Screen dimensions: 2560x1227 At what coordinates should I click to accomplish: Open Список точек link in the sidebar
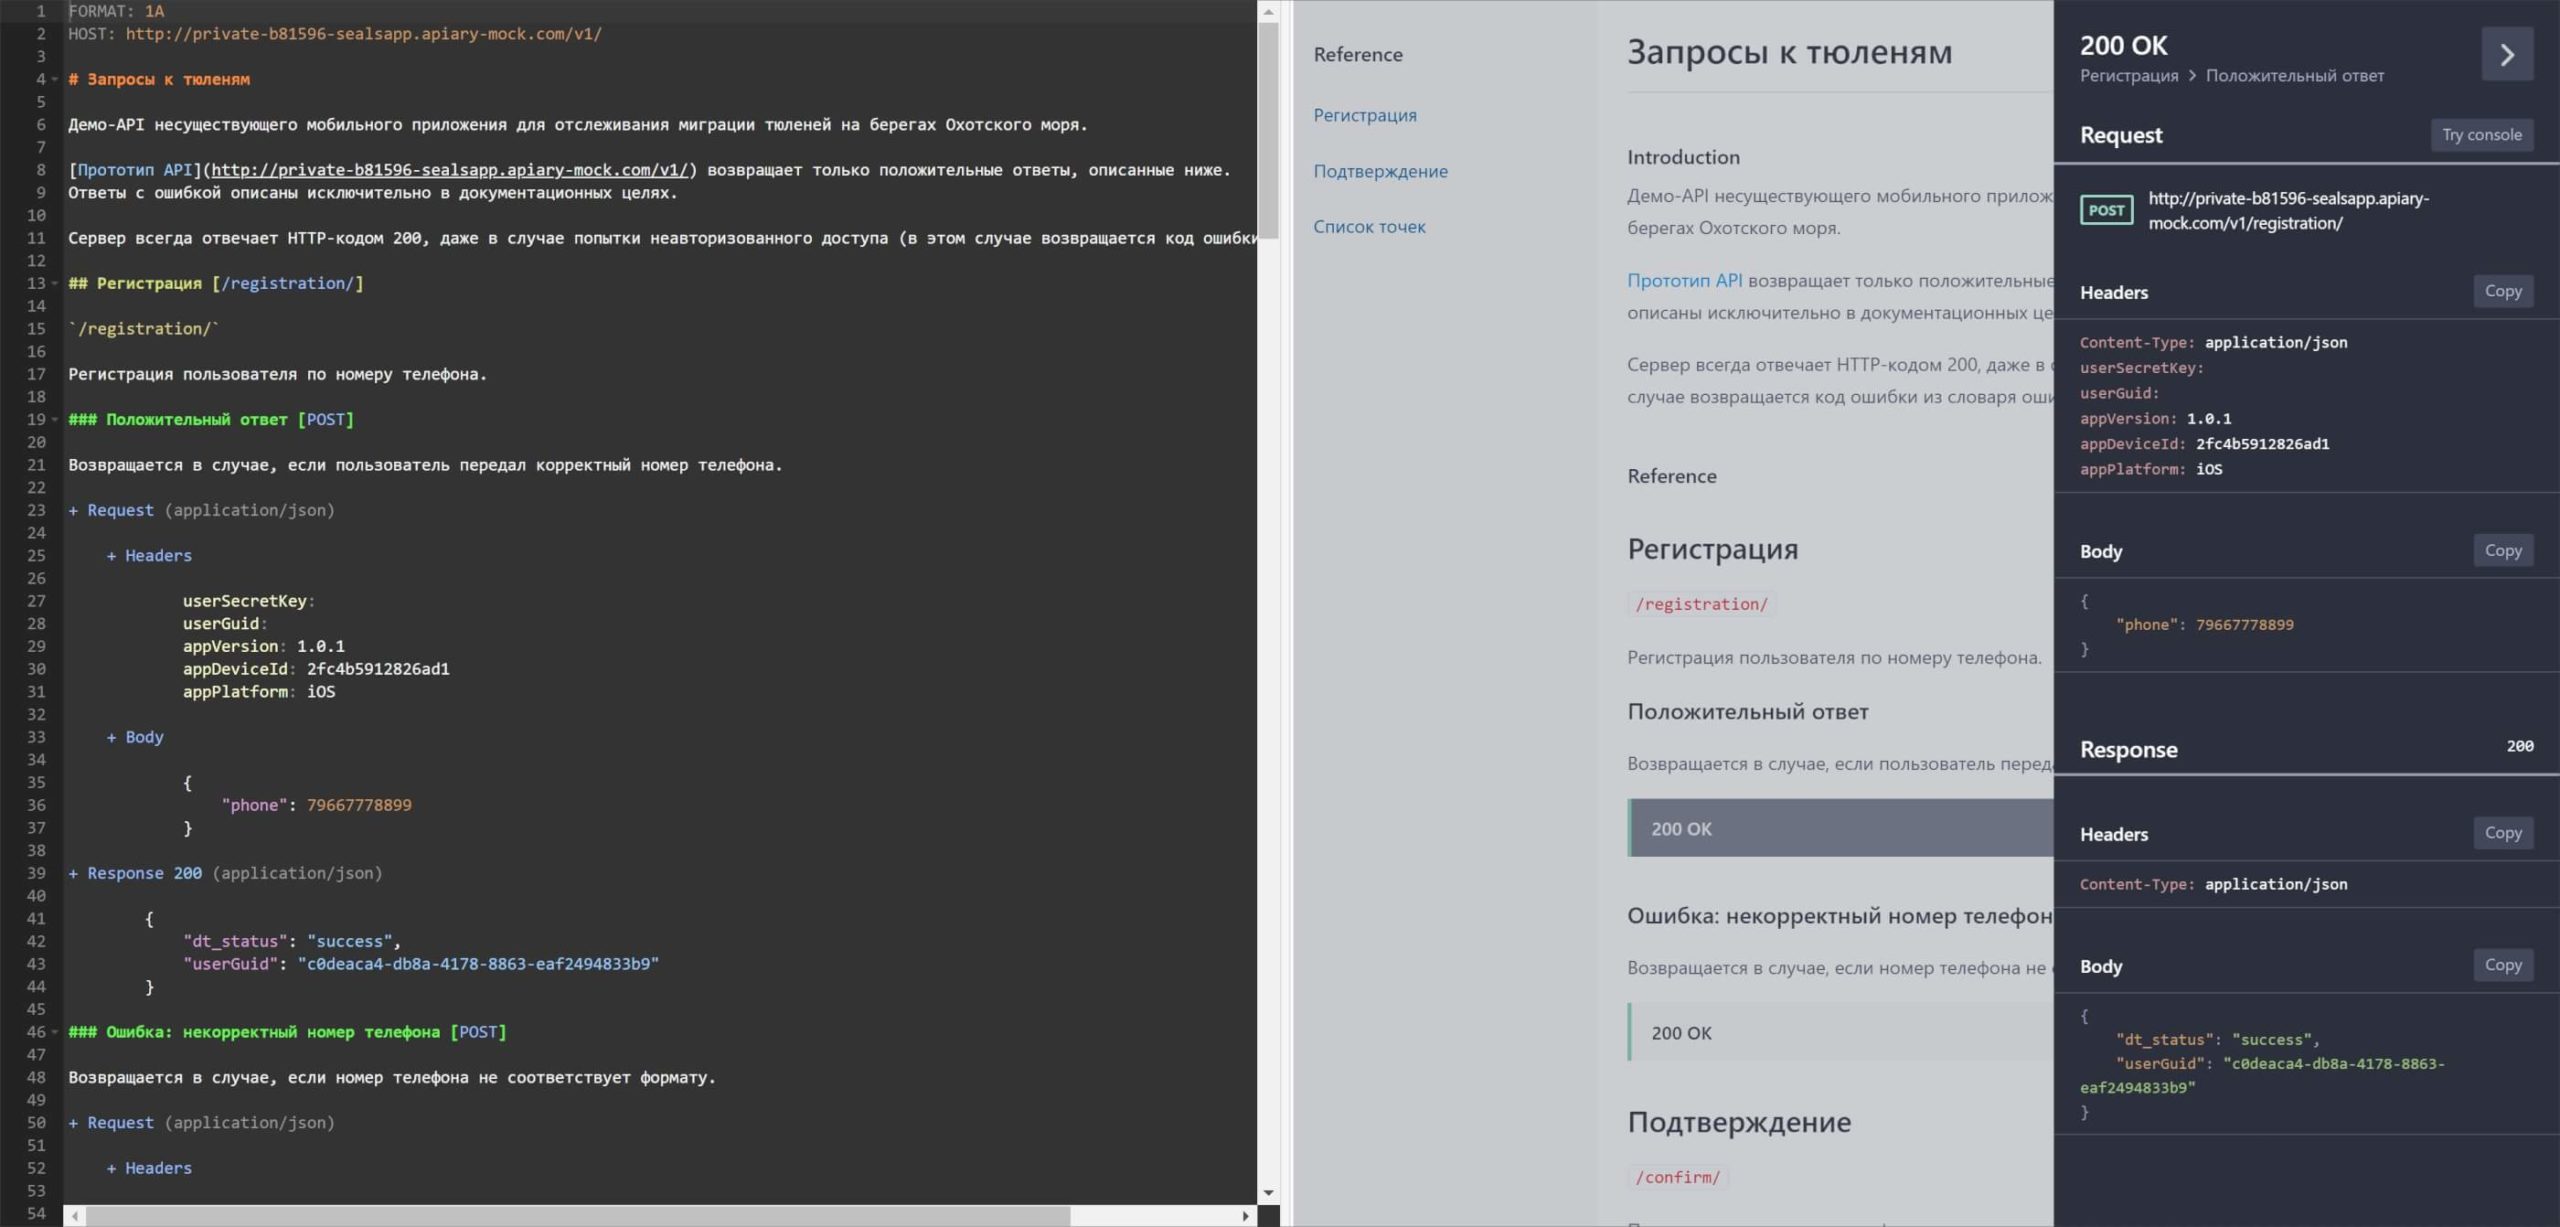[x=1369, y=227]
